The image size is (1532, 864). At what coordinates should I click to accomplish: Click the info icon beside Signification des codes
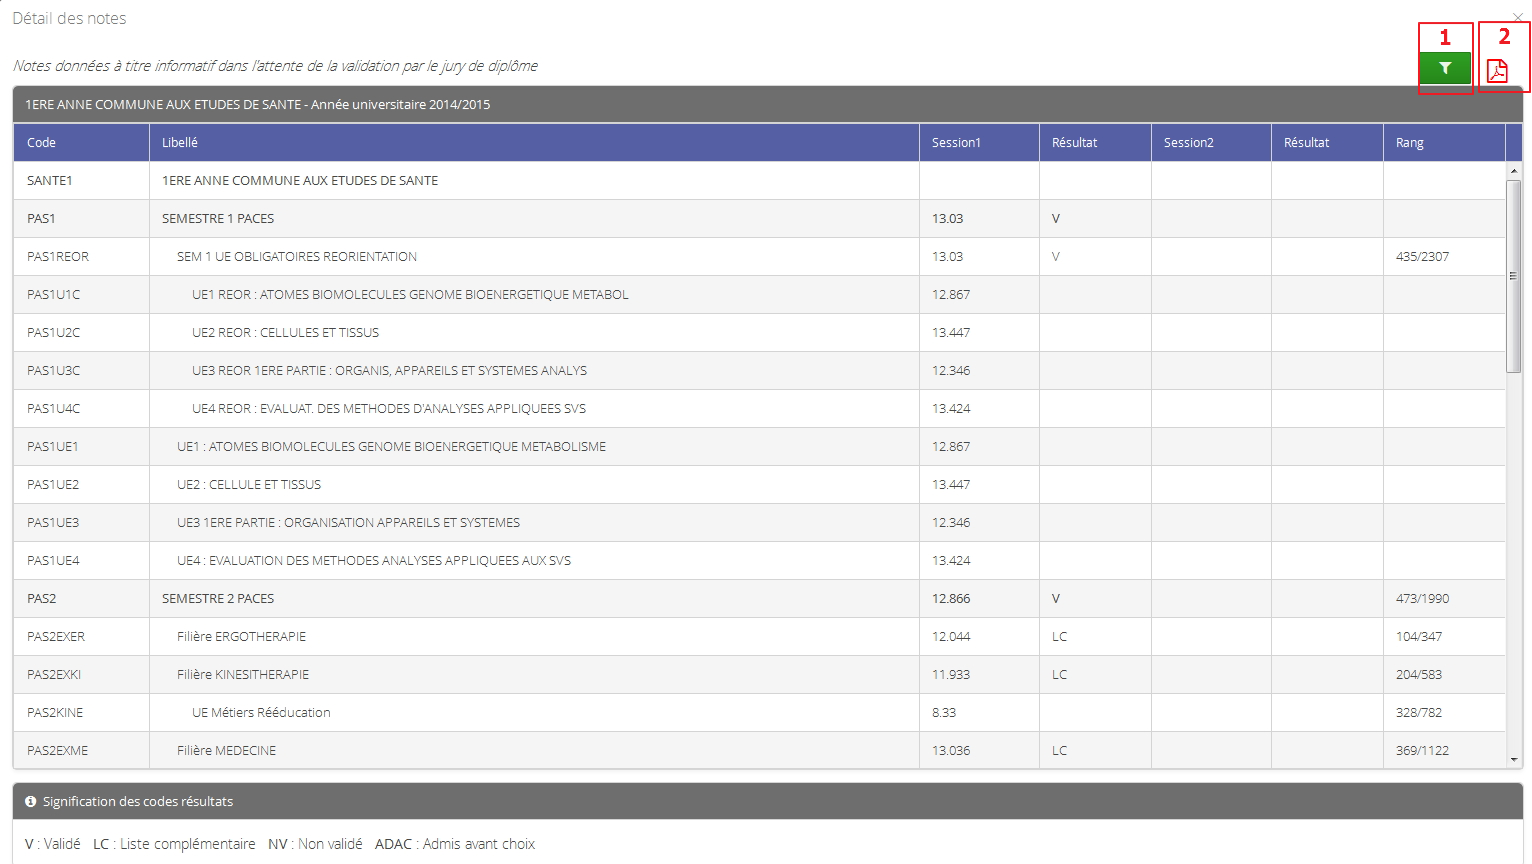[31, 802]
